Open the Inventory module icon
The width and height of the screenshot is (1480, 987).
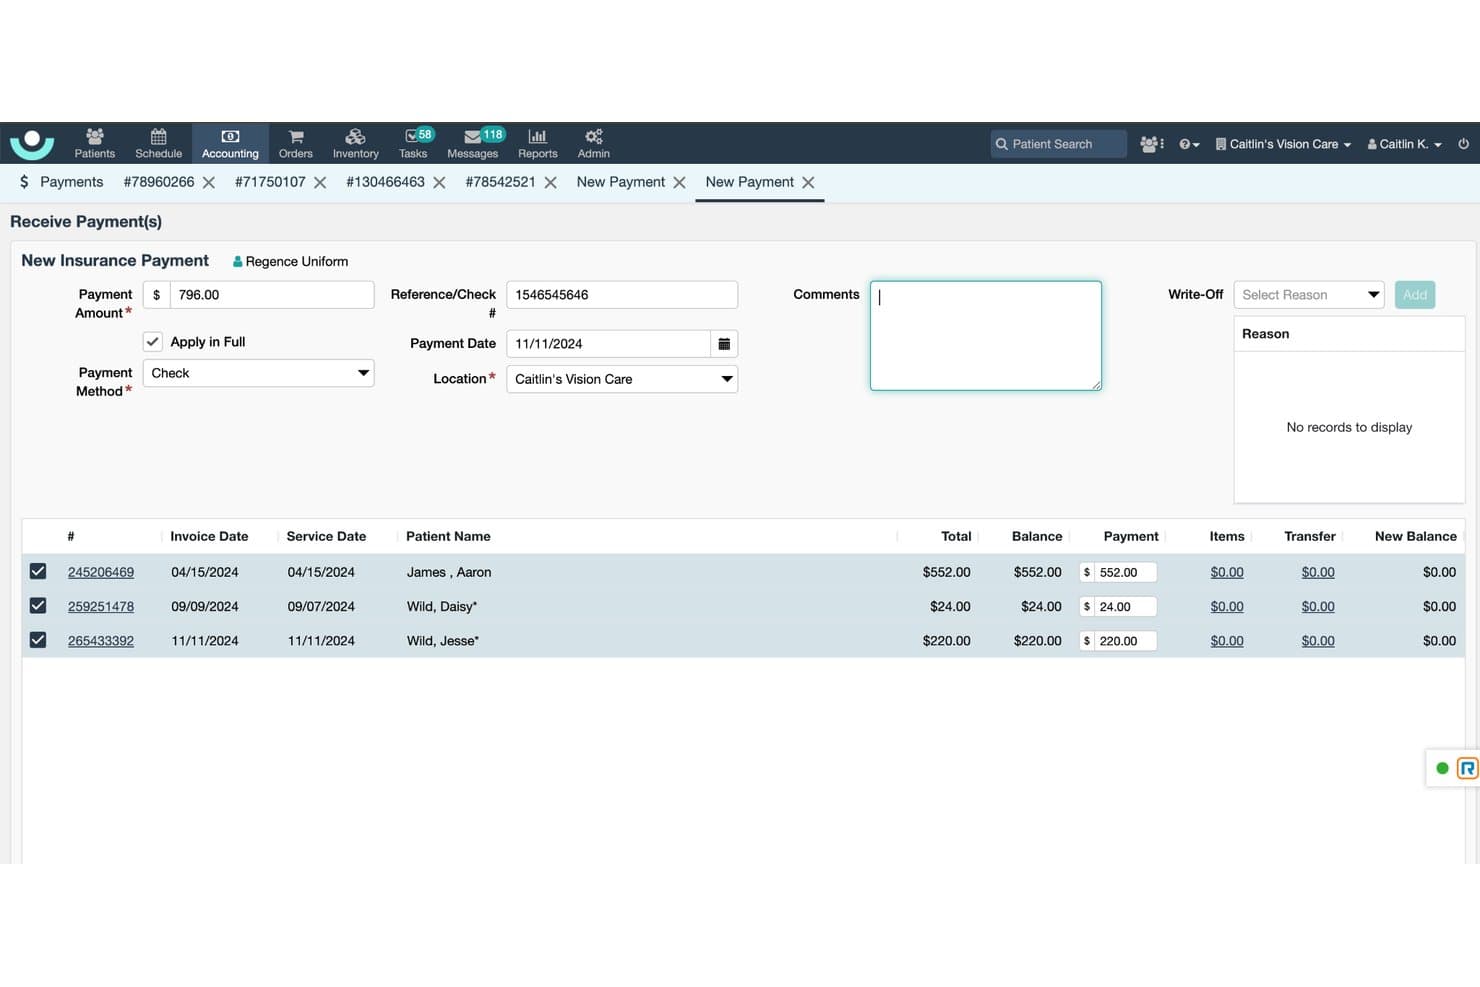pyautogui.click(x=355, y=143)
